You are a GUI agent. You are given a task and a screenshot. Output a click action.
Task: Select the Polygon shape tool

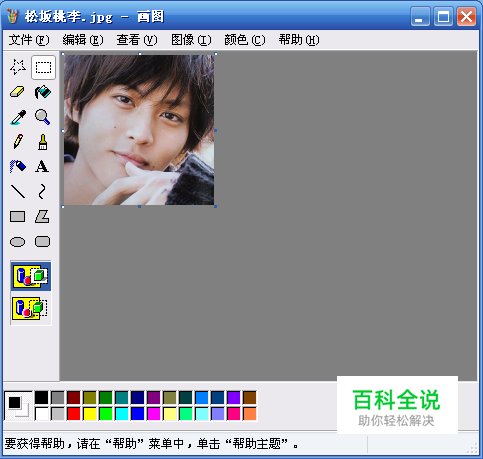(x=43, y=217)
